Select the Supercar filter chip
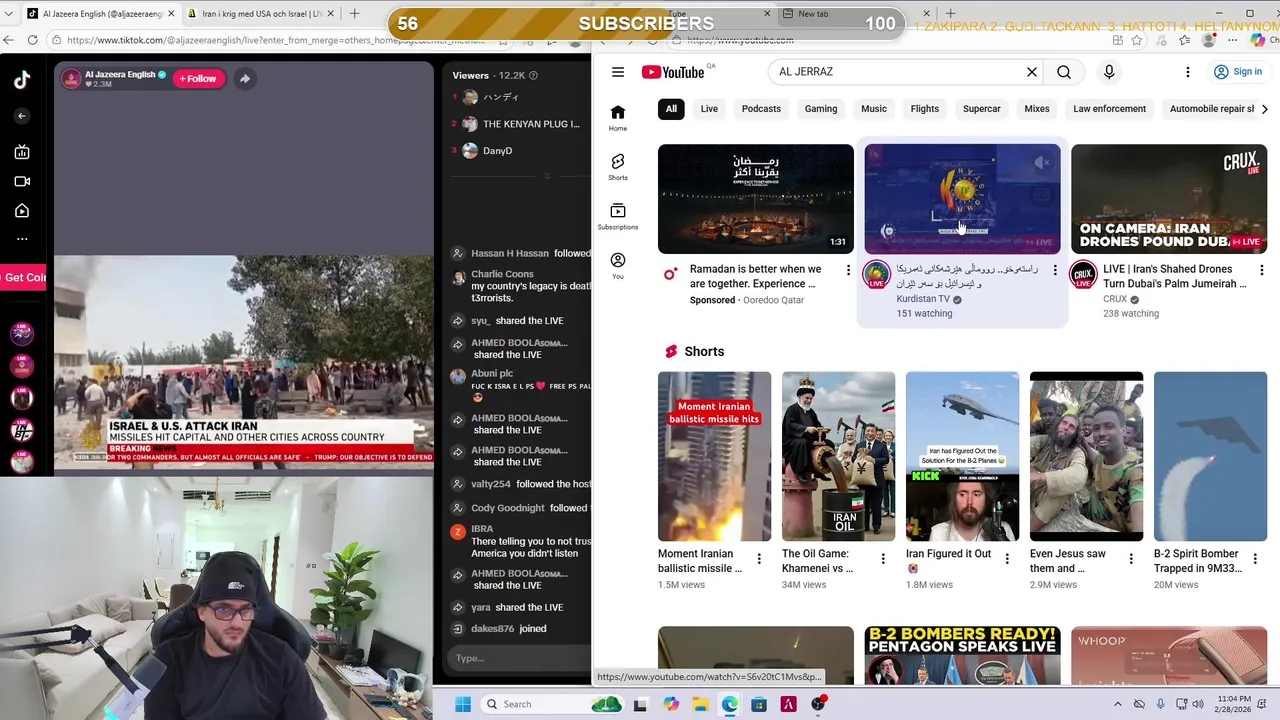Screen dimensions: 1280x720 pyautogui.click(x=982, y=109)
